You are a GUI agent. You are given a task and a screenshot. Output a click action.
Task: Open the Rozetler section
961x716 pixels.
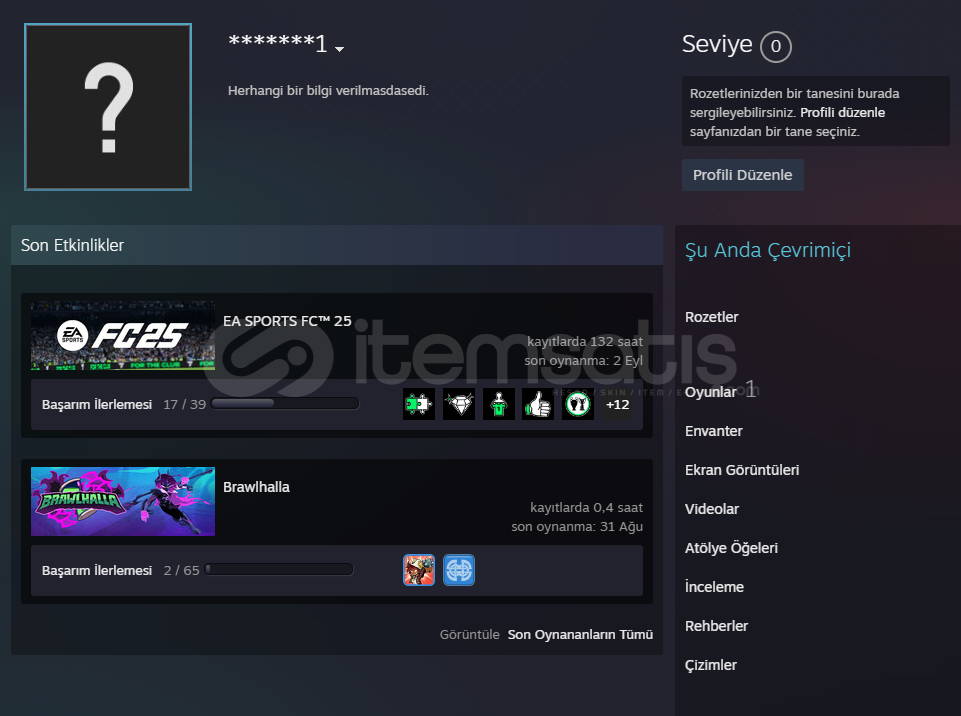pos(712,317)
